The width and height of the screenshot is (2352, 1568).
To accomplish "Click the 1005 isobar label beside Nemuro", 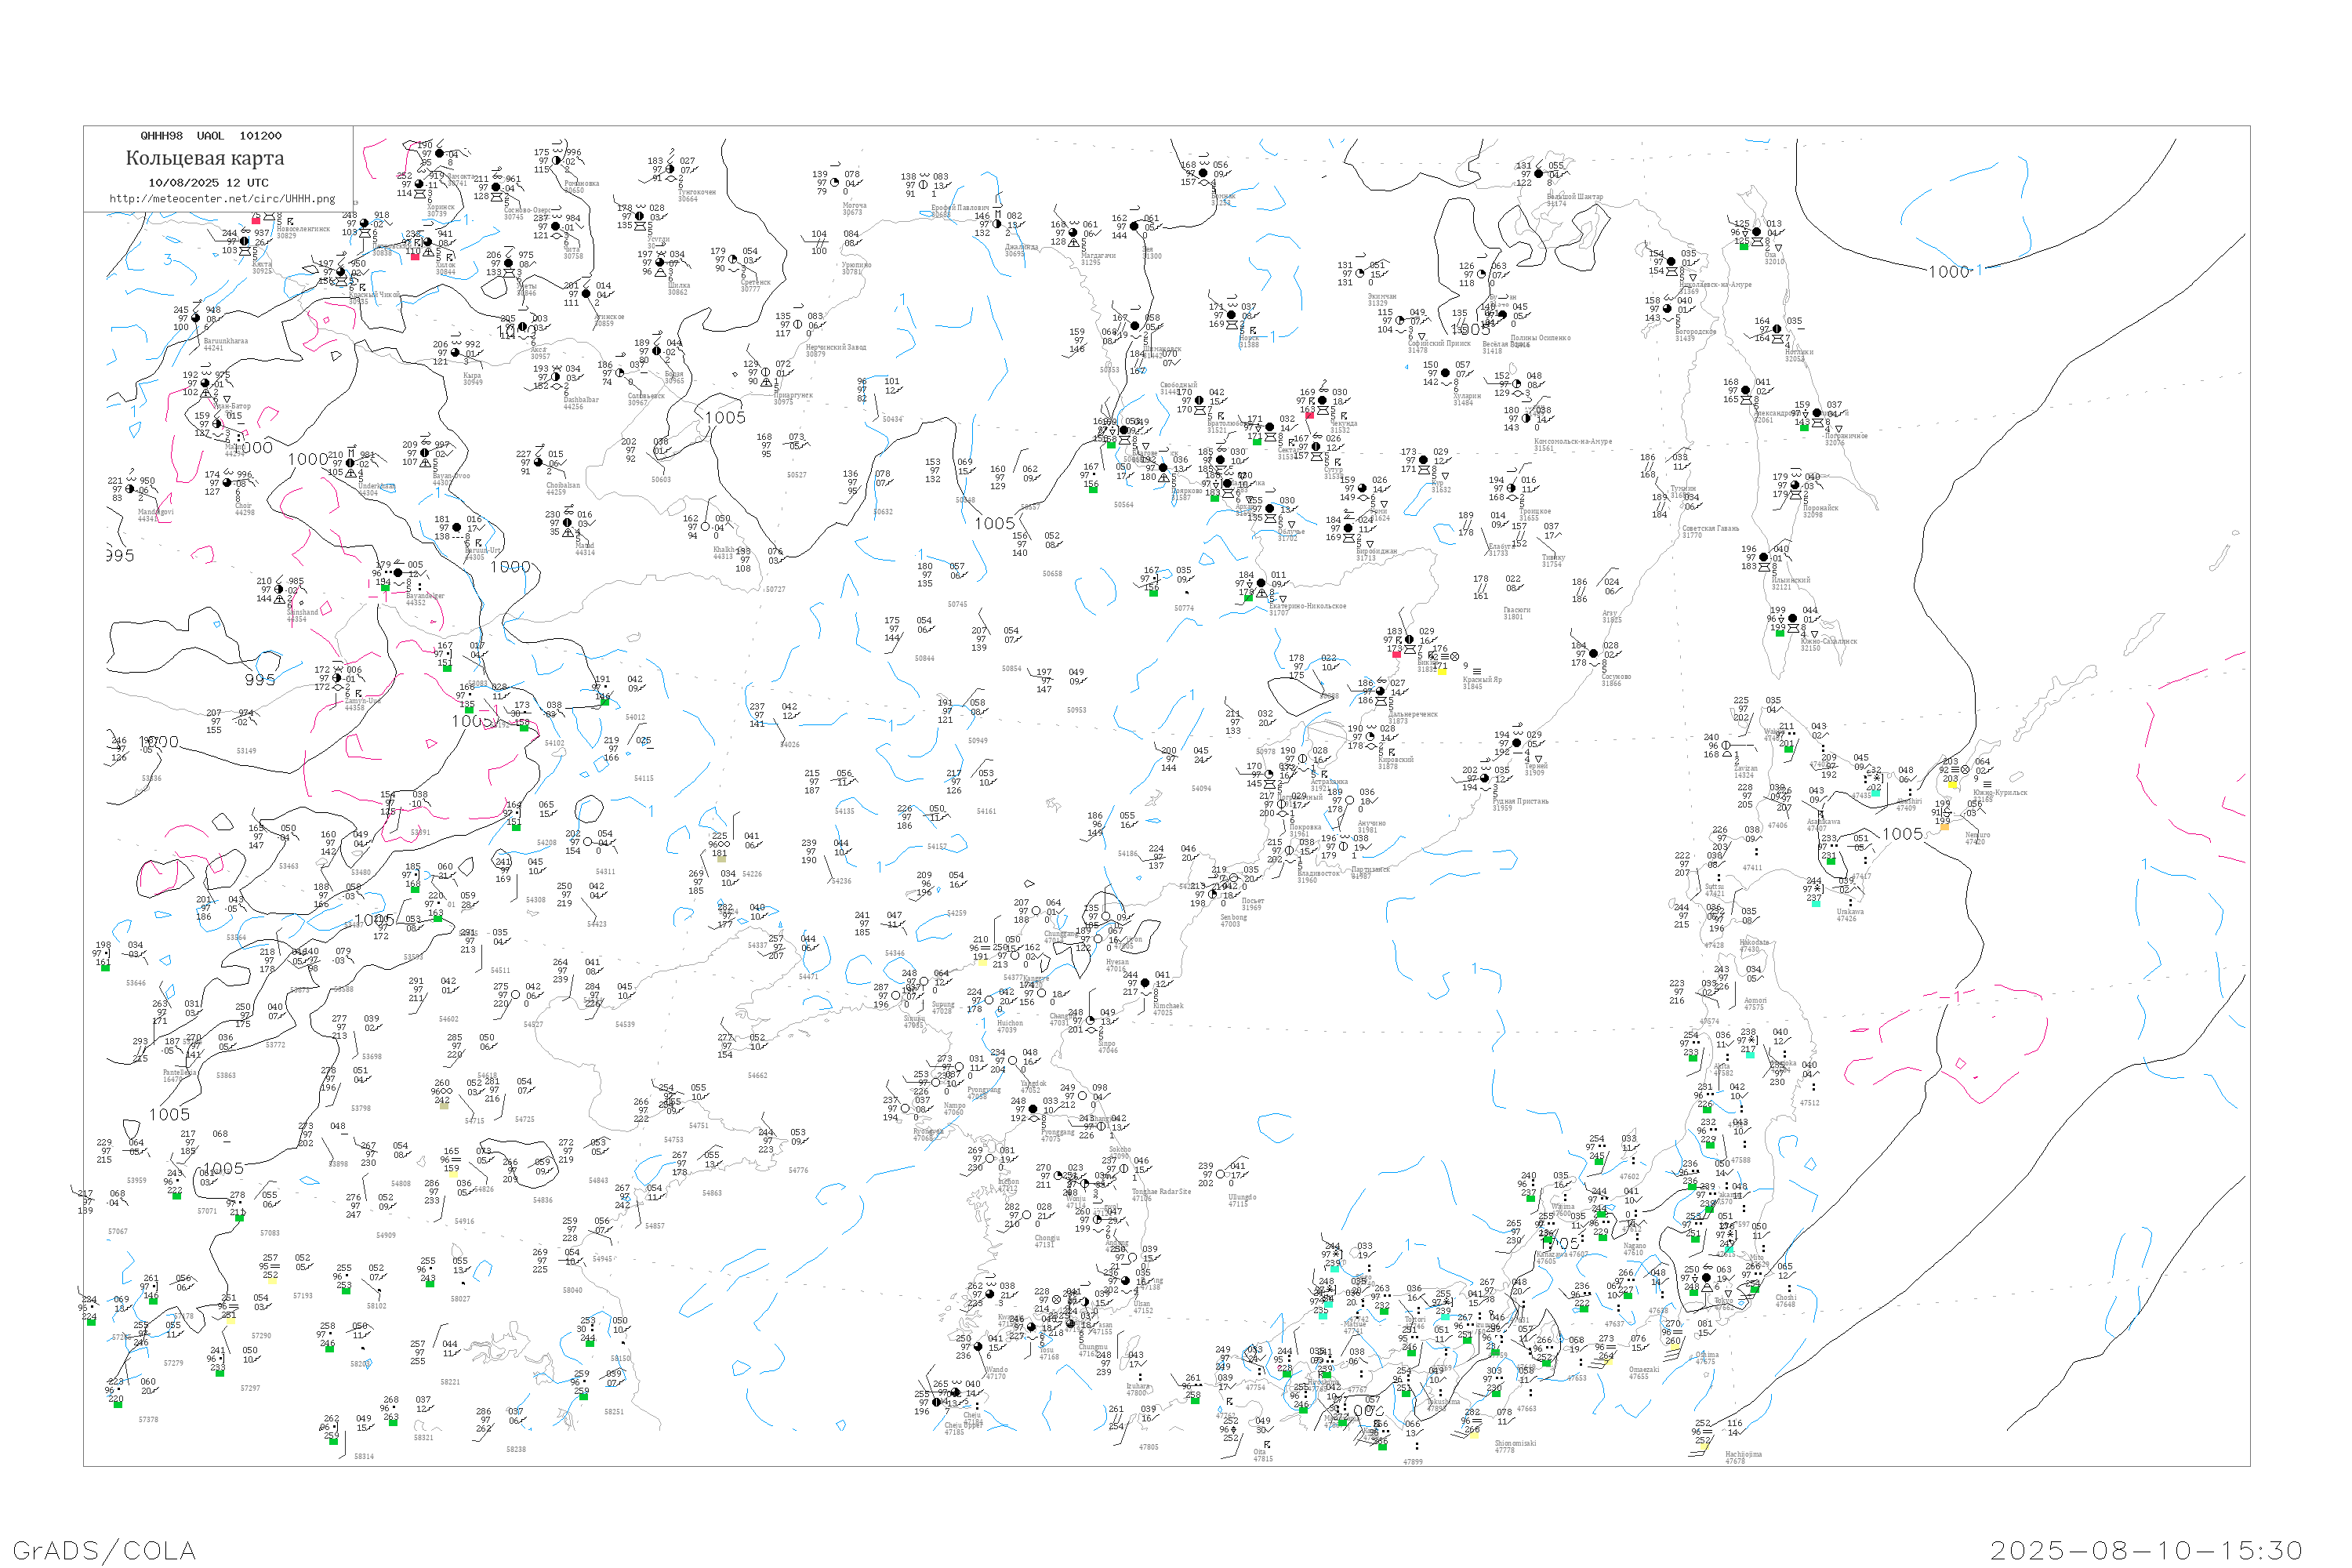I will (x=1903, y=834).
